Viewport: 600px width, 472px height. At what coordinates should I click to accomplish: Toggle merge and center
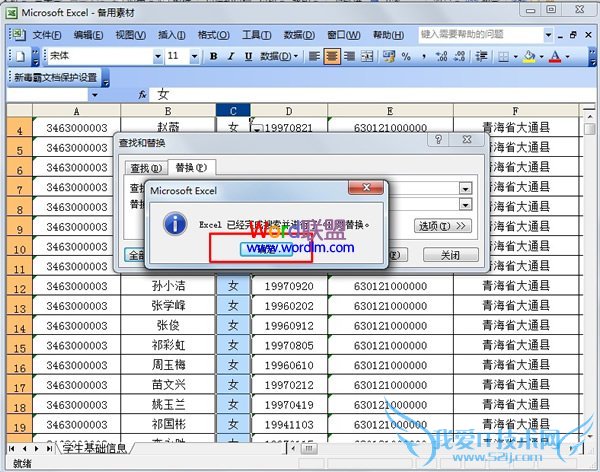coord(367,57)
